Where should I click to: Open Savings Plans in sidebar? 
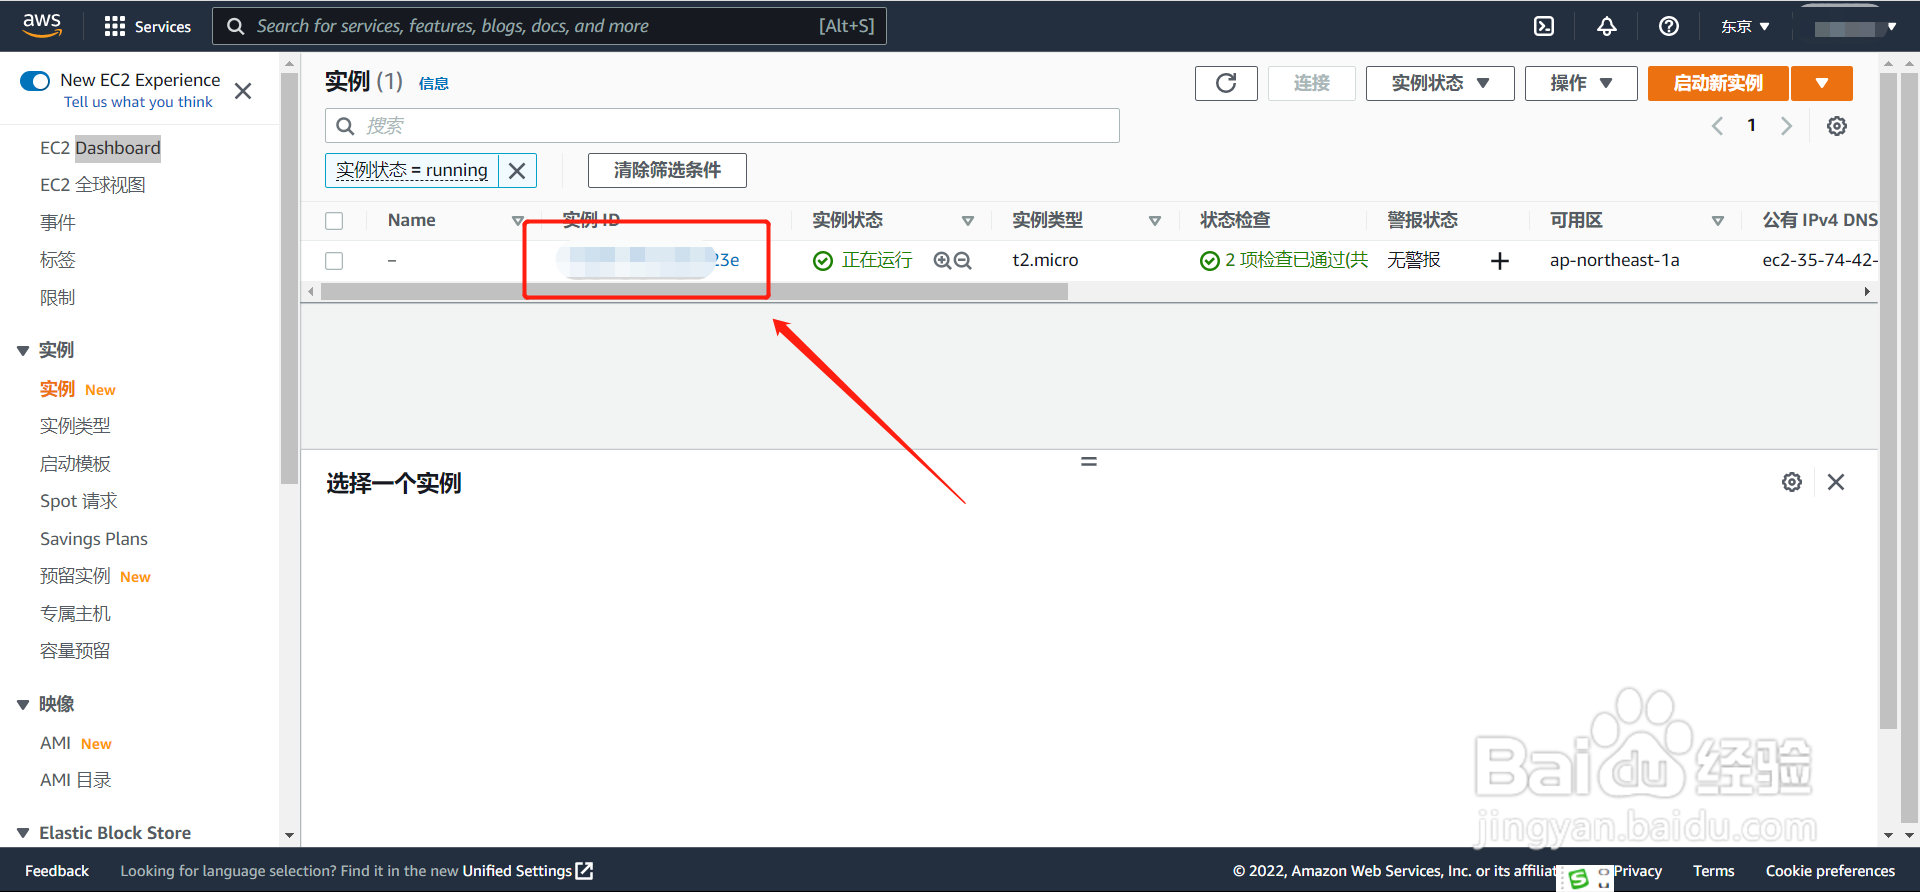coord(94,539)
